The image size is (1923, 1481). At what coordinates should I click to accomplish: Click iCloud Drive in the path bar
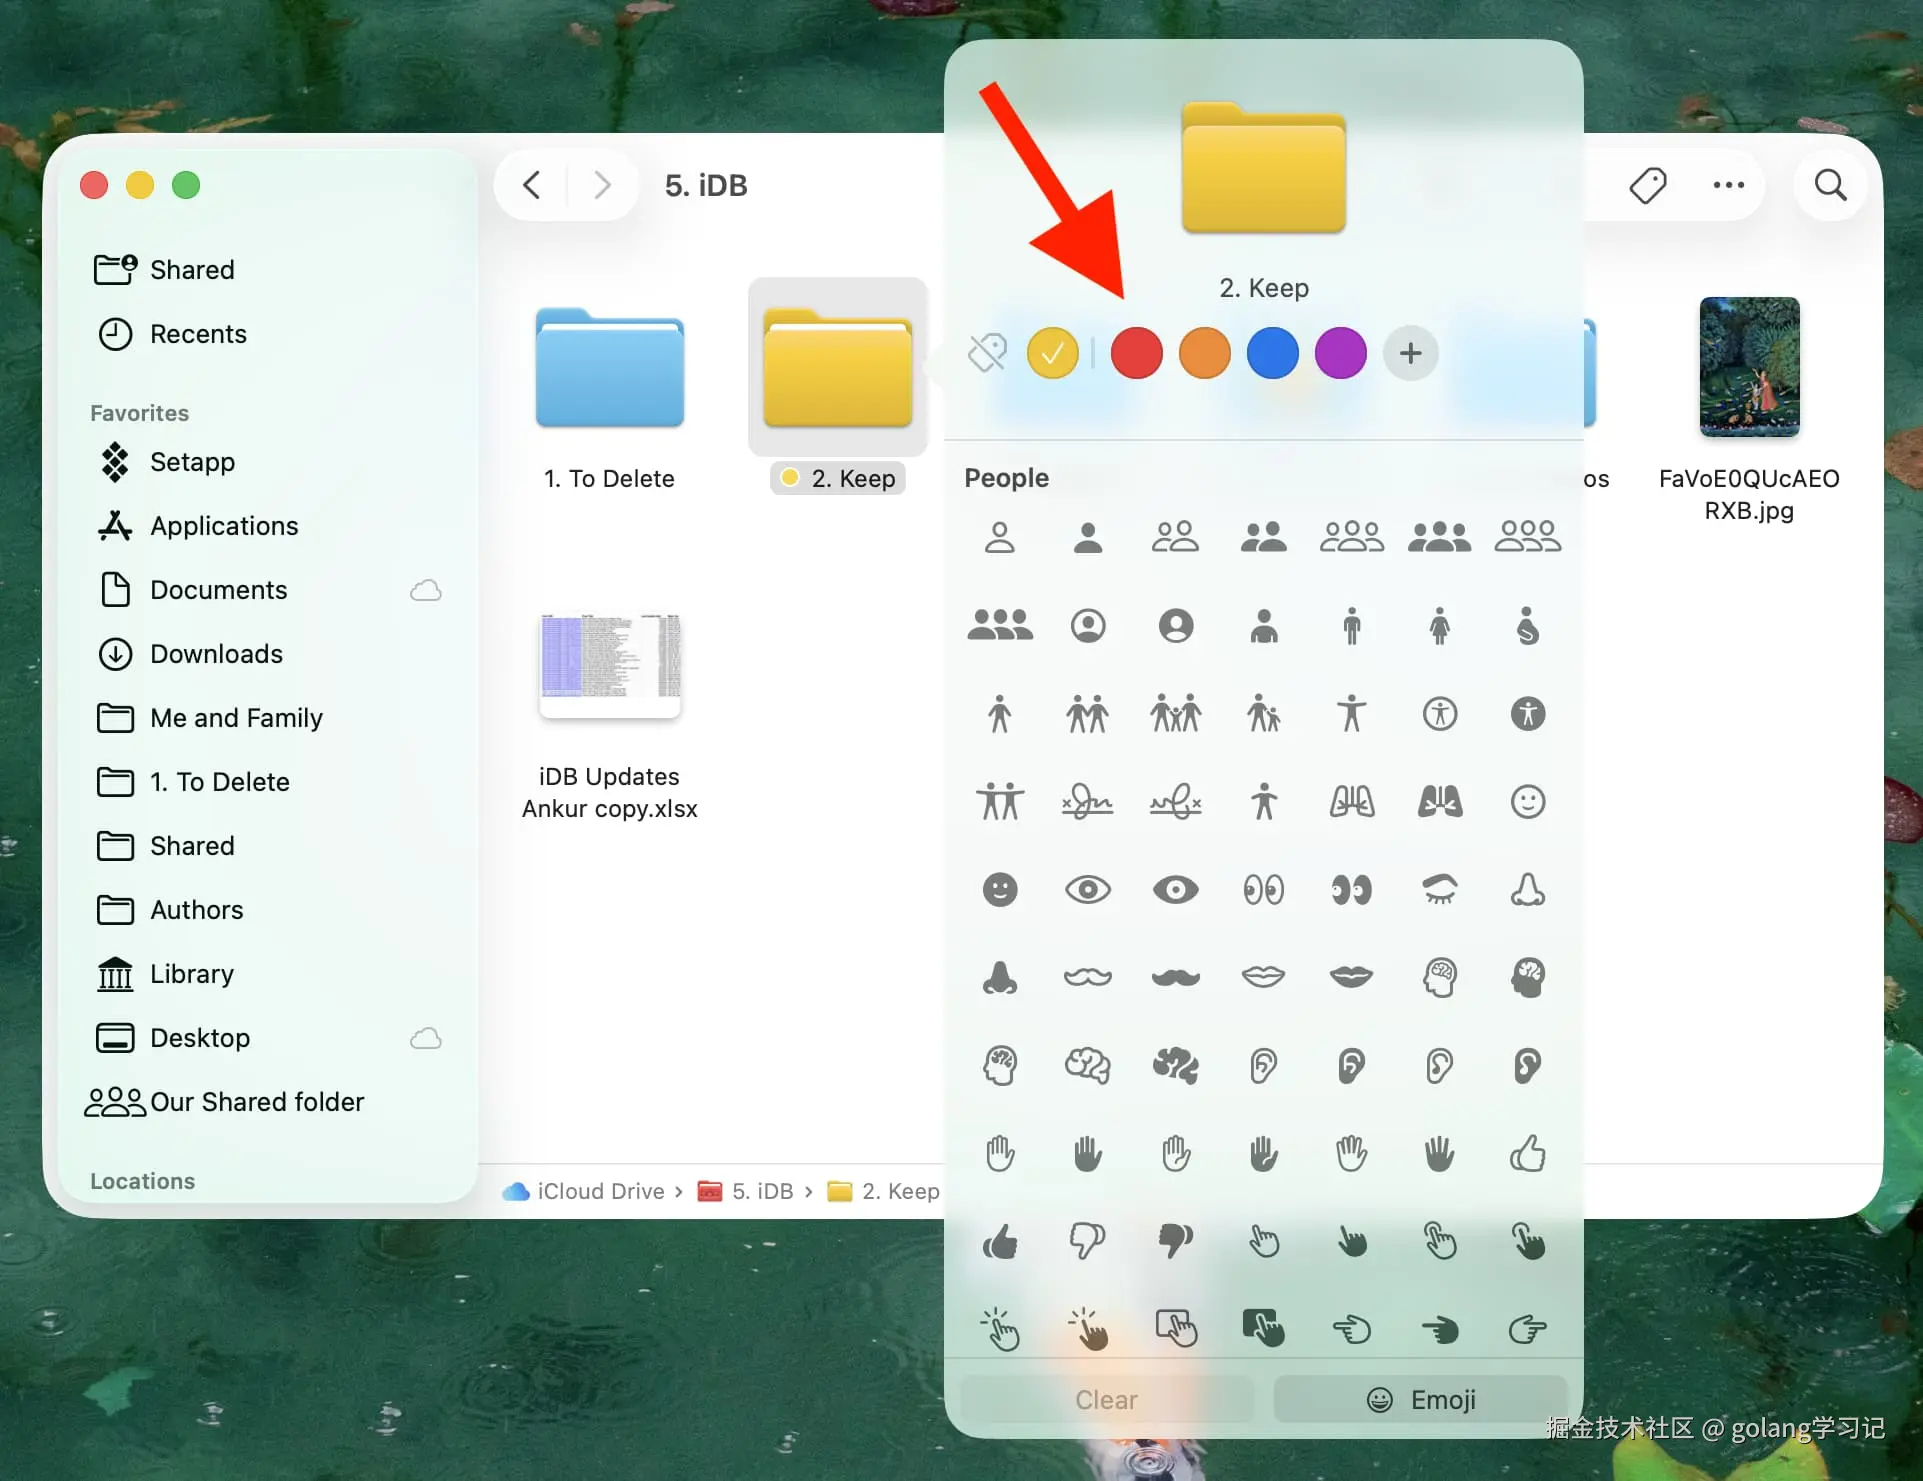(600, 1191)
